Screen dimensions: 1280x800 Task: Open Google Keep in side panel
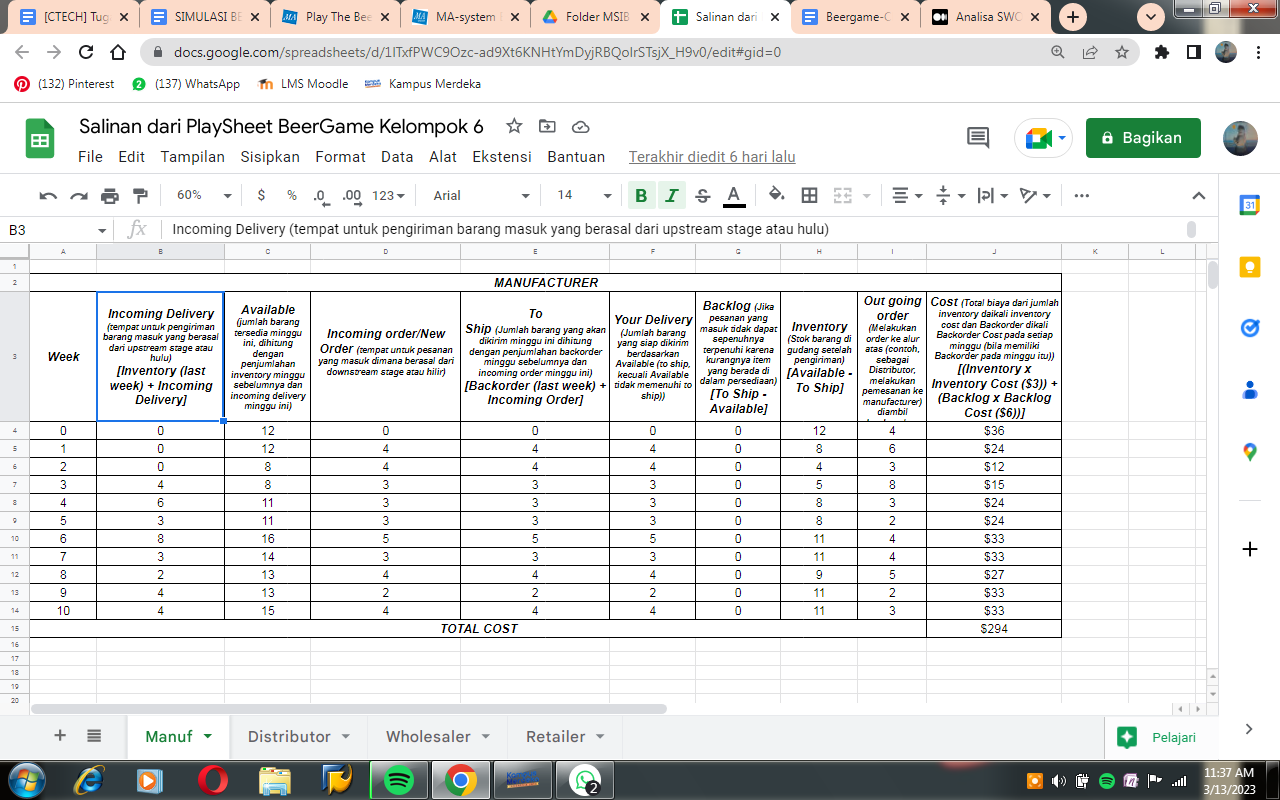1249,267
